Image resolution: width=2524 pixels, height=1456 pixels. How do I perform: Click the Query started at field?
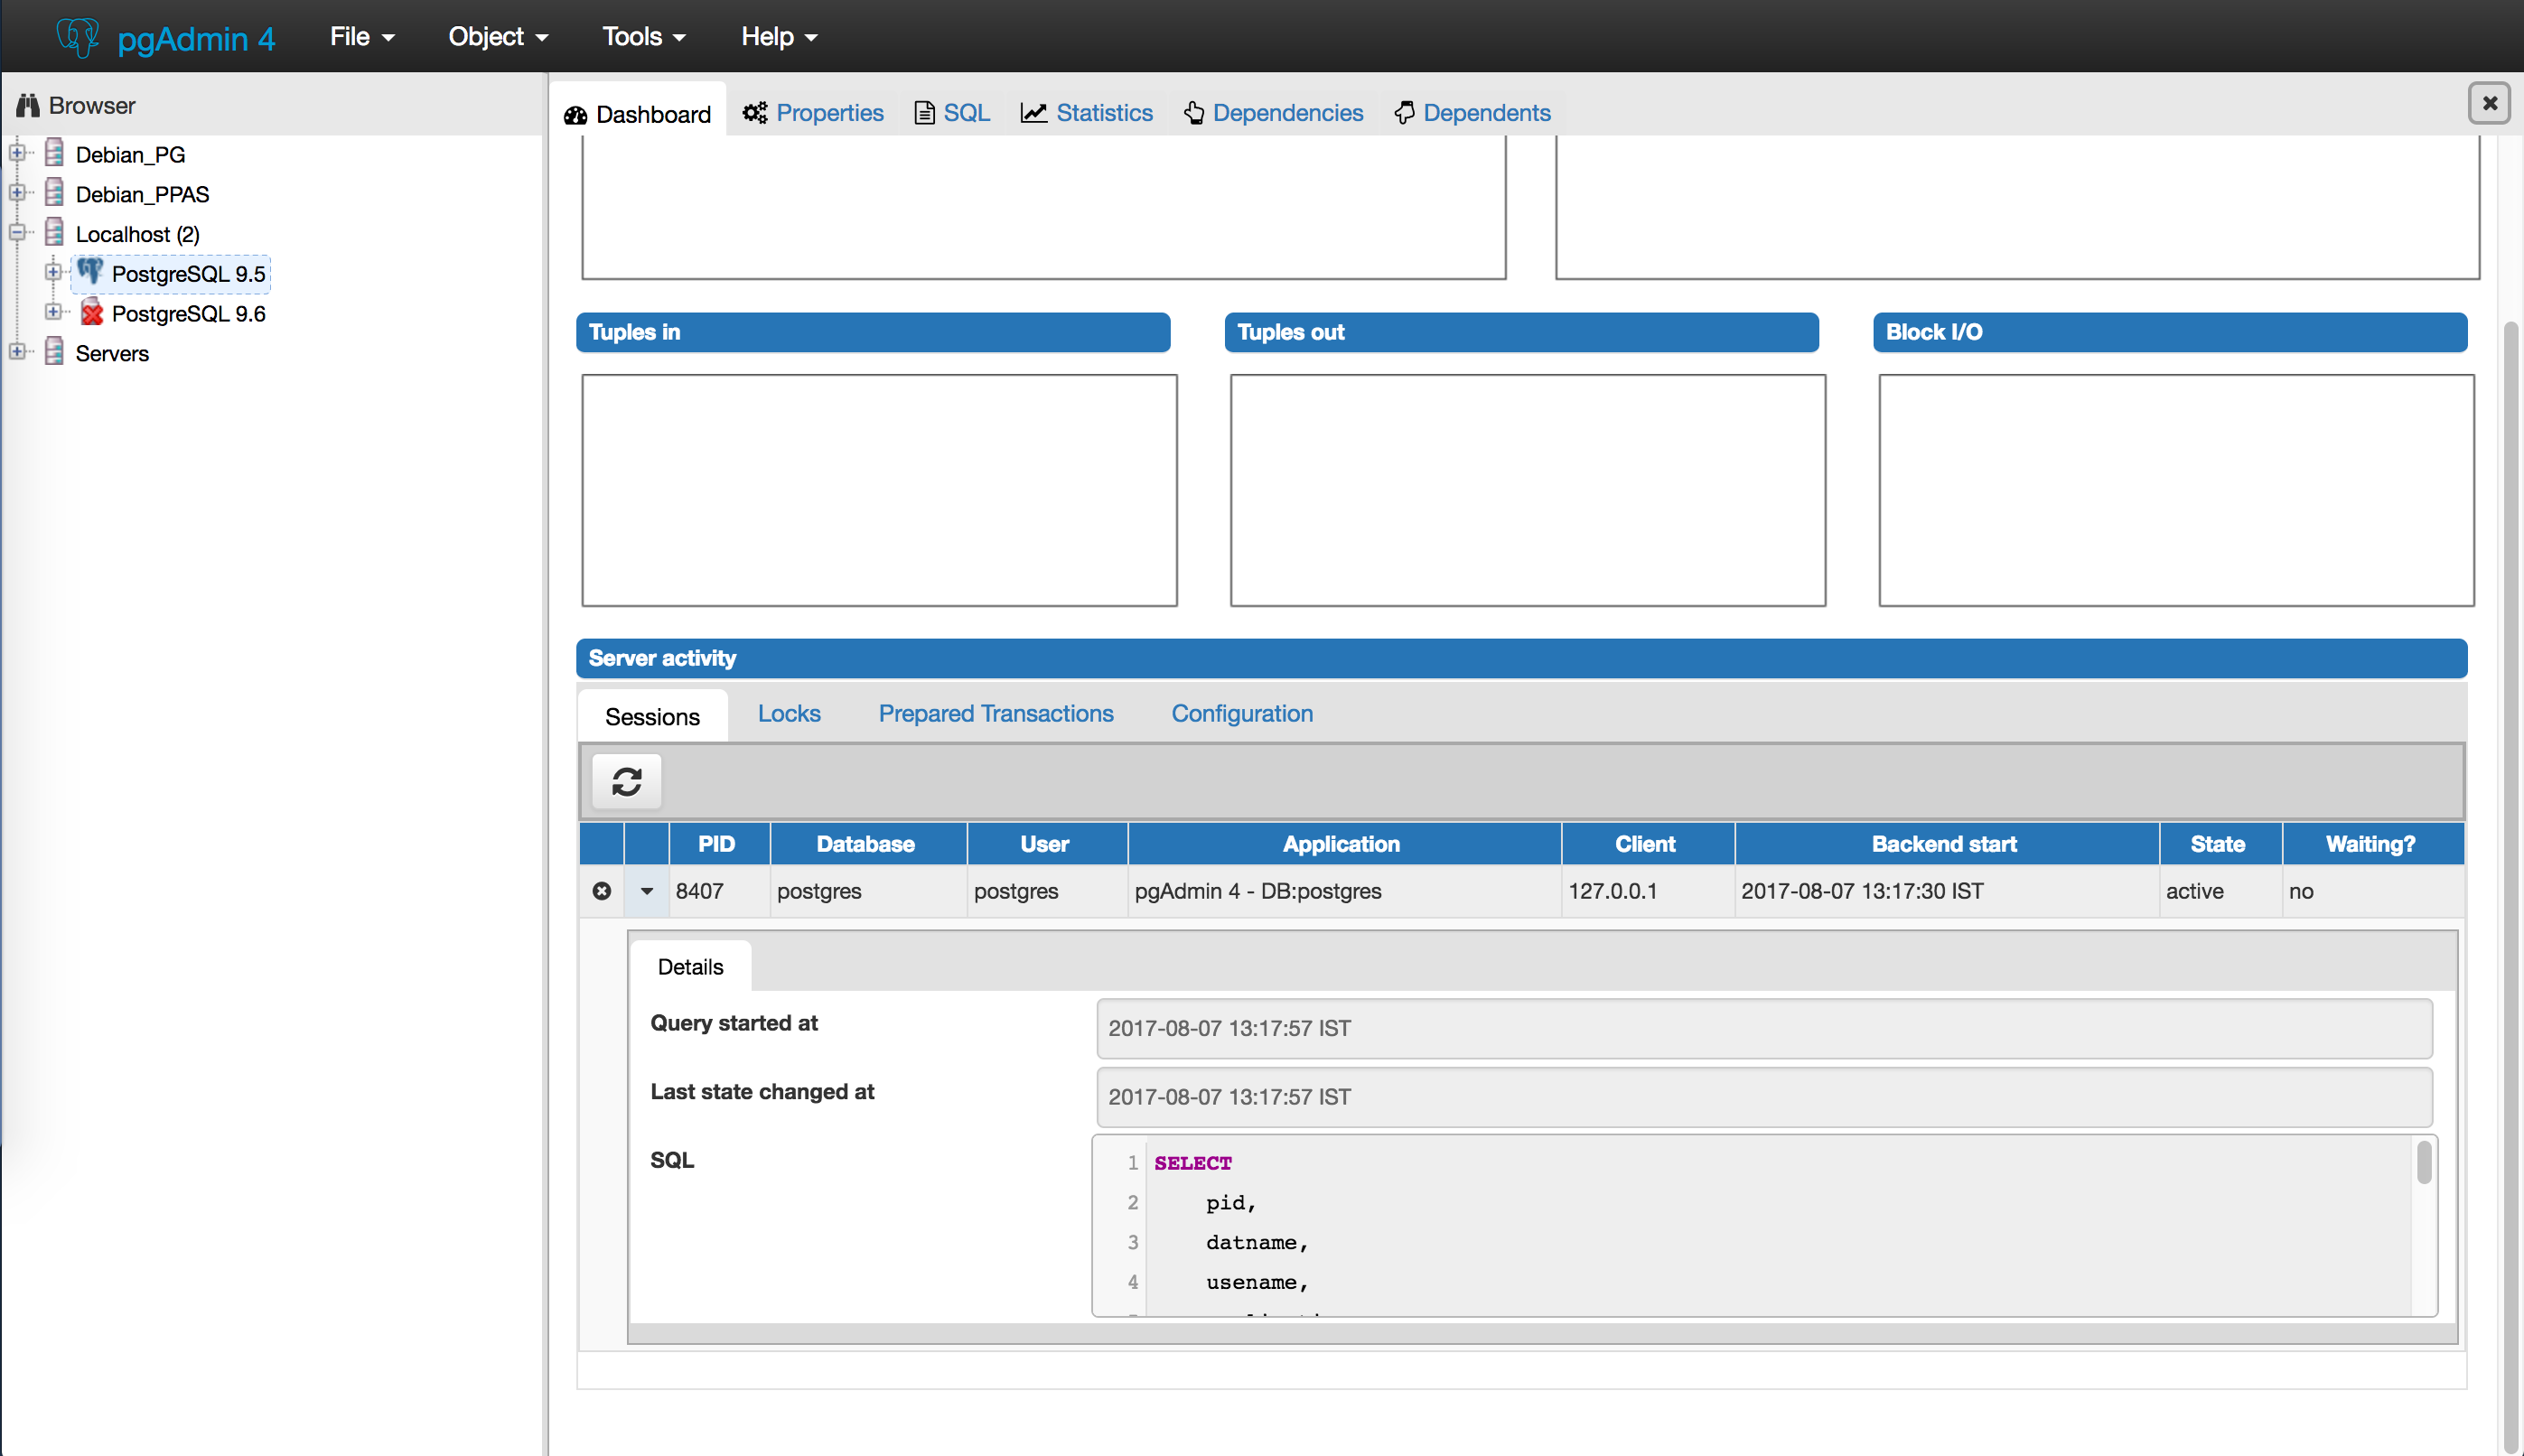[x=1763, y=1028]
